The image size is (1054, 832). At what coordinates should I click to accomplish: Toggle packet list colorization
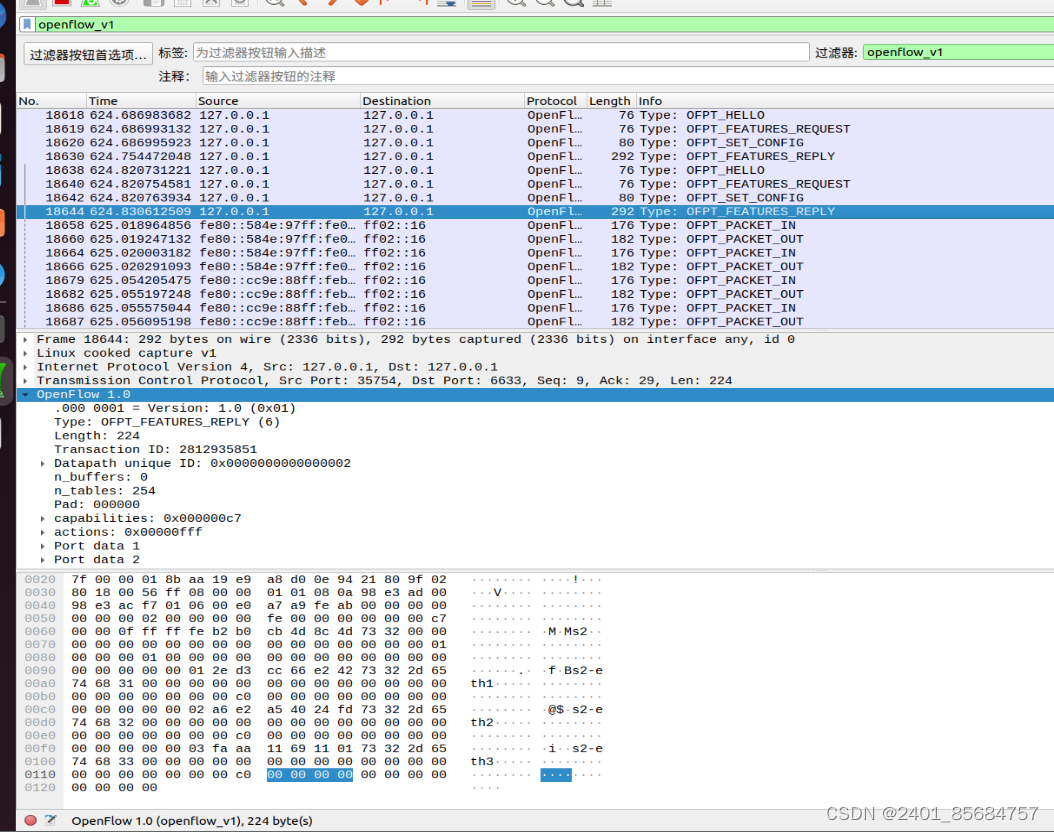tap(481, 5)
